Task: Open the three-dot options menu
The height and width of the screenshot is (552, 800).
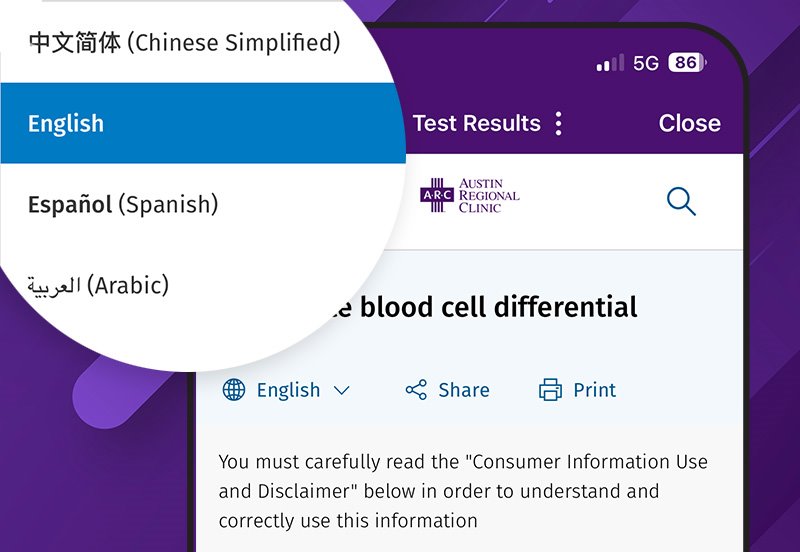Action: click(x=558, y=123)
